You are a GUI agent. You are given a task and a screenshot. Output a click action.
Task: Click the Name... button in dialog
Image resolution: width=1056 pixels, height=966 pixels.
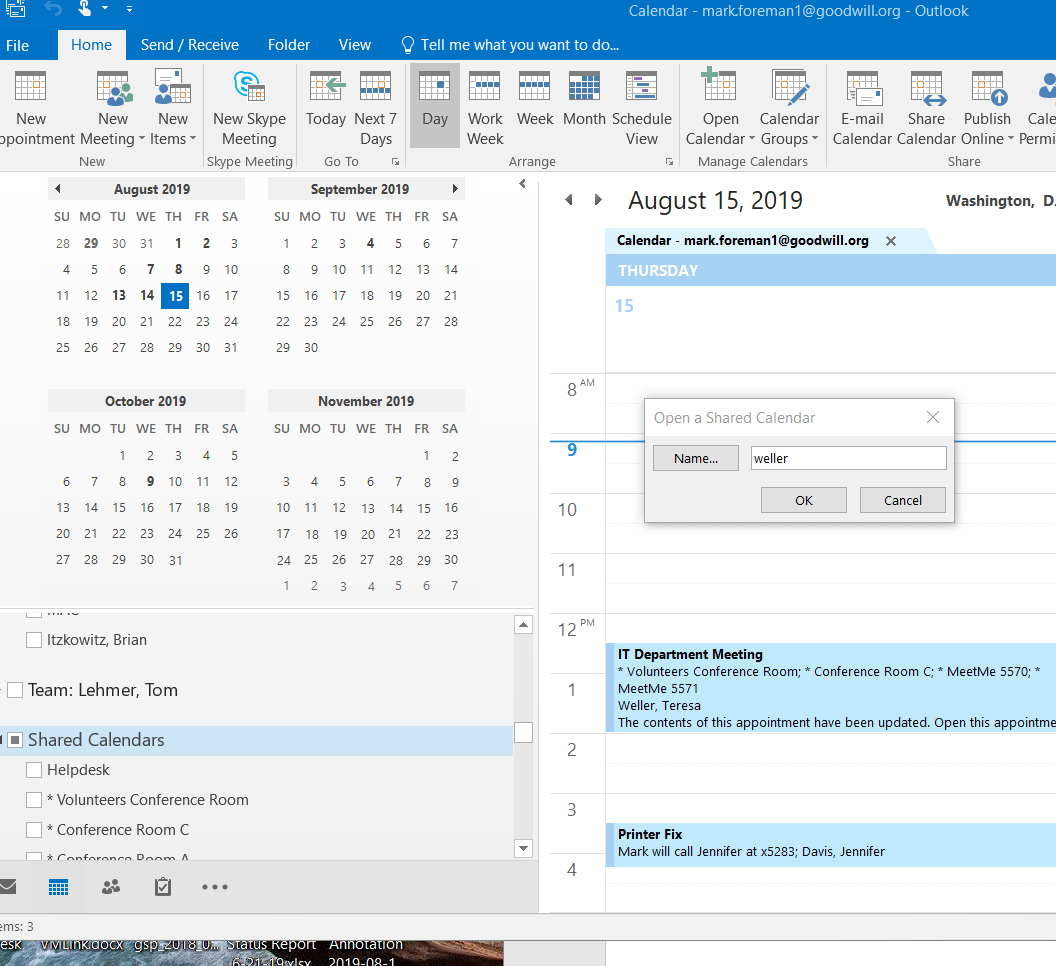pyautogui.click(x=696, y=458)
